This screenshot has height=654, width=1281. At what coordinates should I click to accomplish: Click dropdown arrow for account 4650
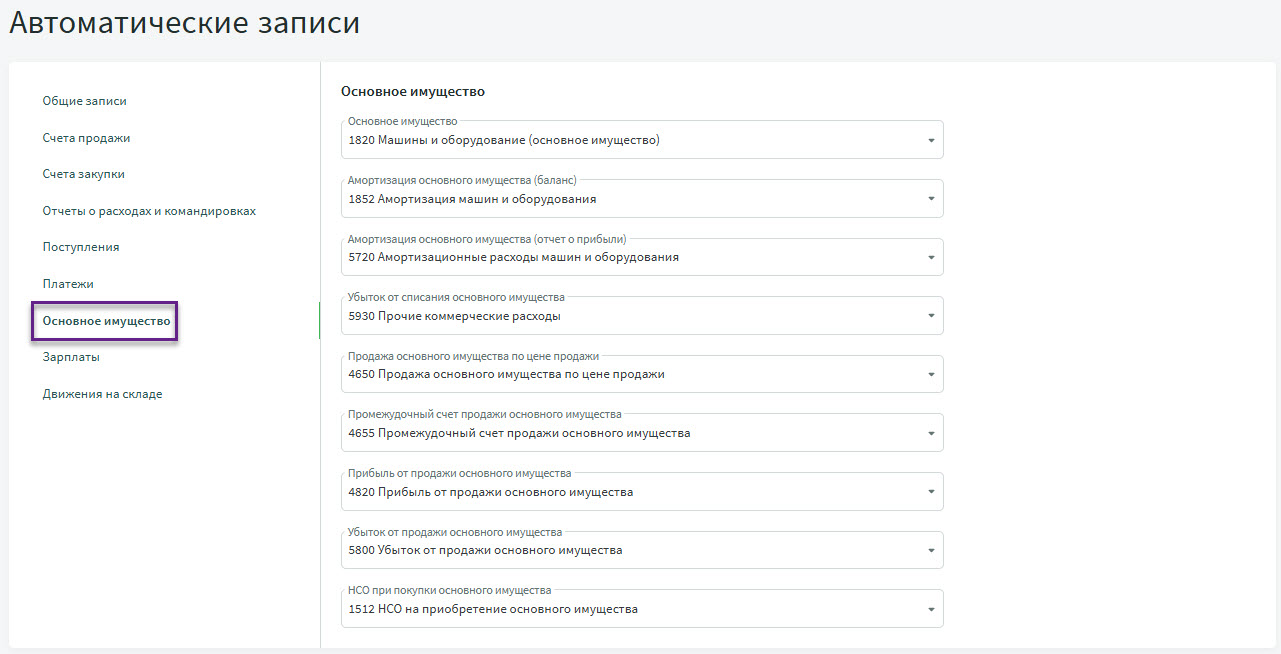pyautogui.click(x=930, y=375)
